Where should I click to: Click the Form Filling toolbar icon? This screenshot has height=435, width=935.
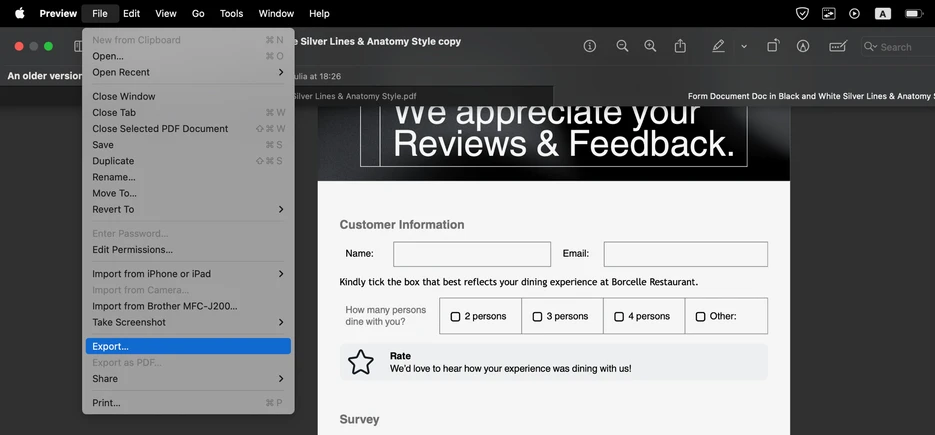[838, 46]
